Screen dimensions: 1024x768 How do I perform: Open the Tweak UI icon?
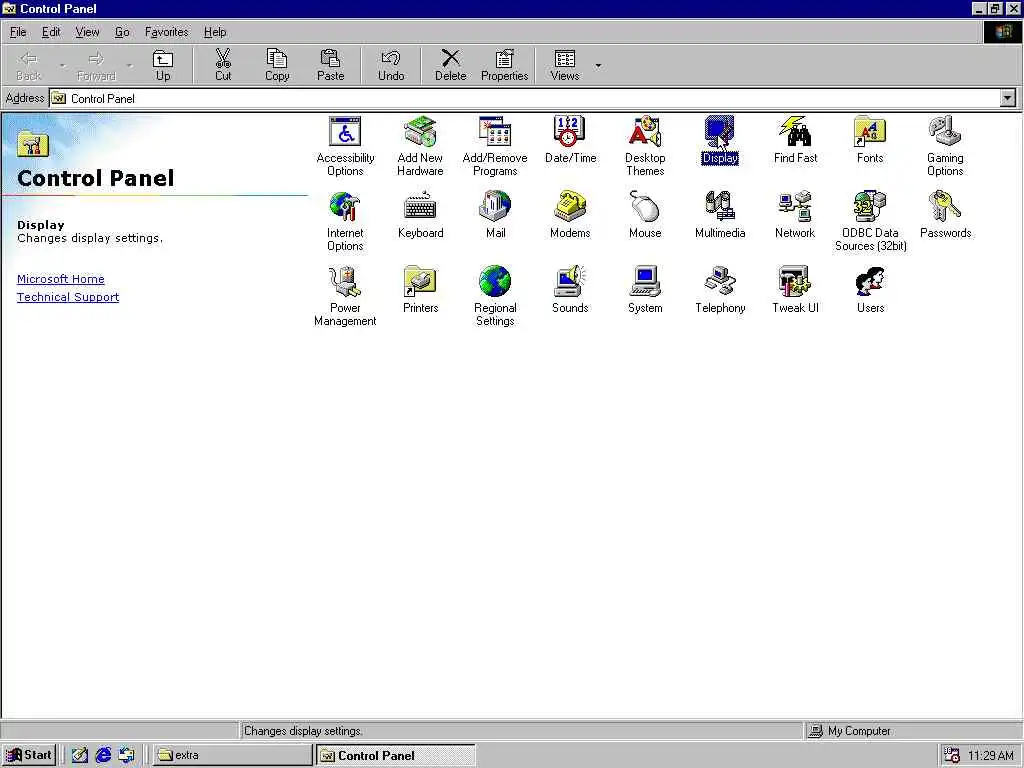coord(795,290)
